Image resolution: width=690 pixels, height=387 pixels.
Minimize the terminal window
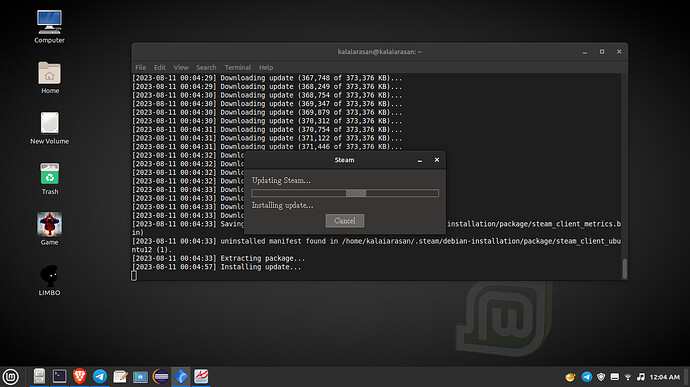(585, 52)
